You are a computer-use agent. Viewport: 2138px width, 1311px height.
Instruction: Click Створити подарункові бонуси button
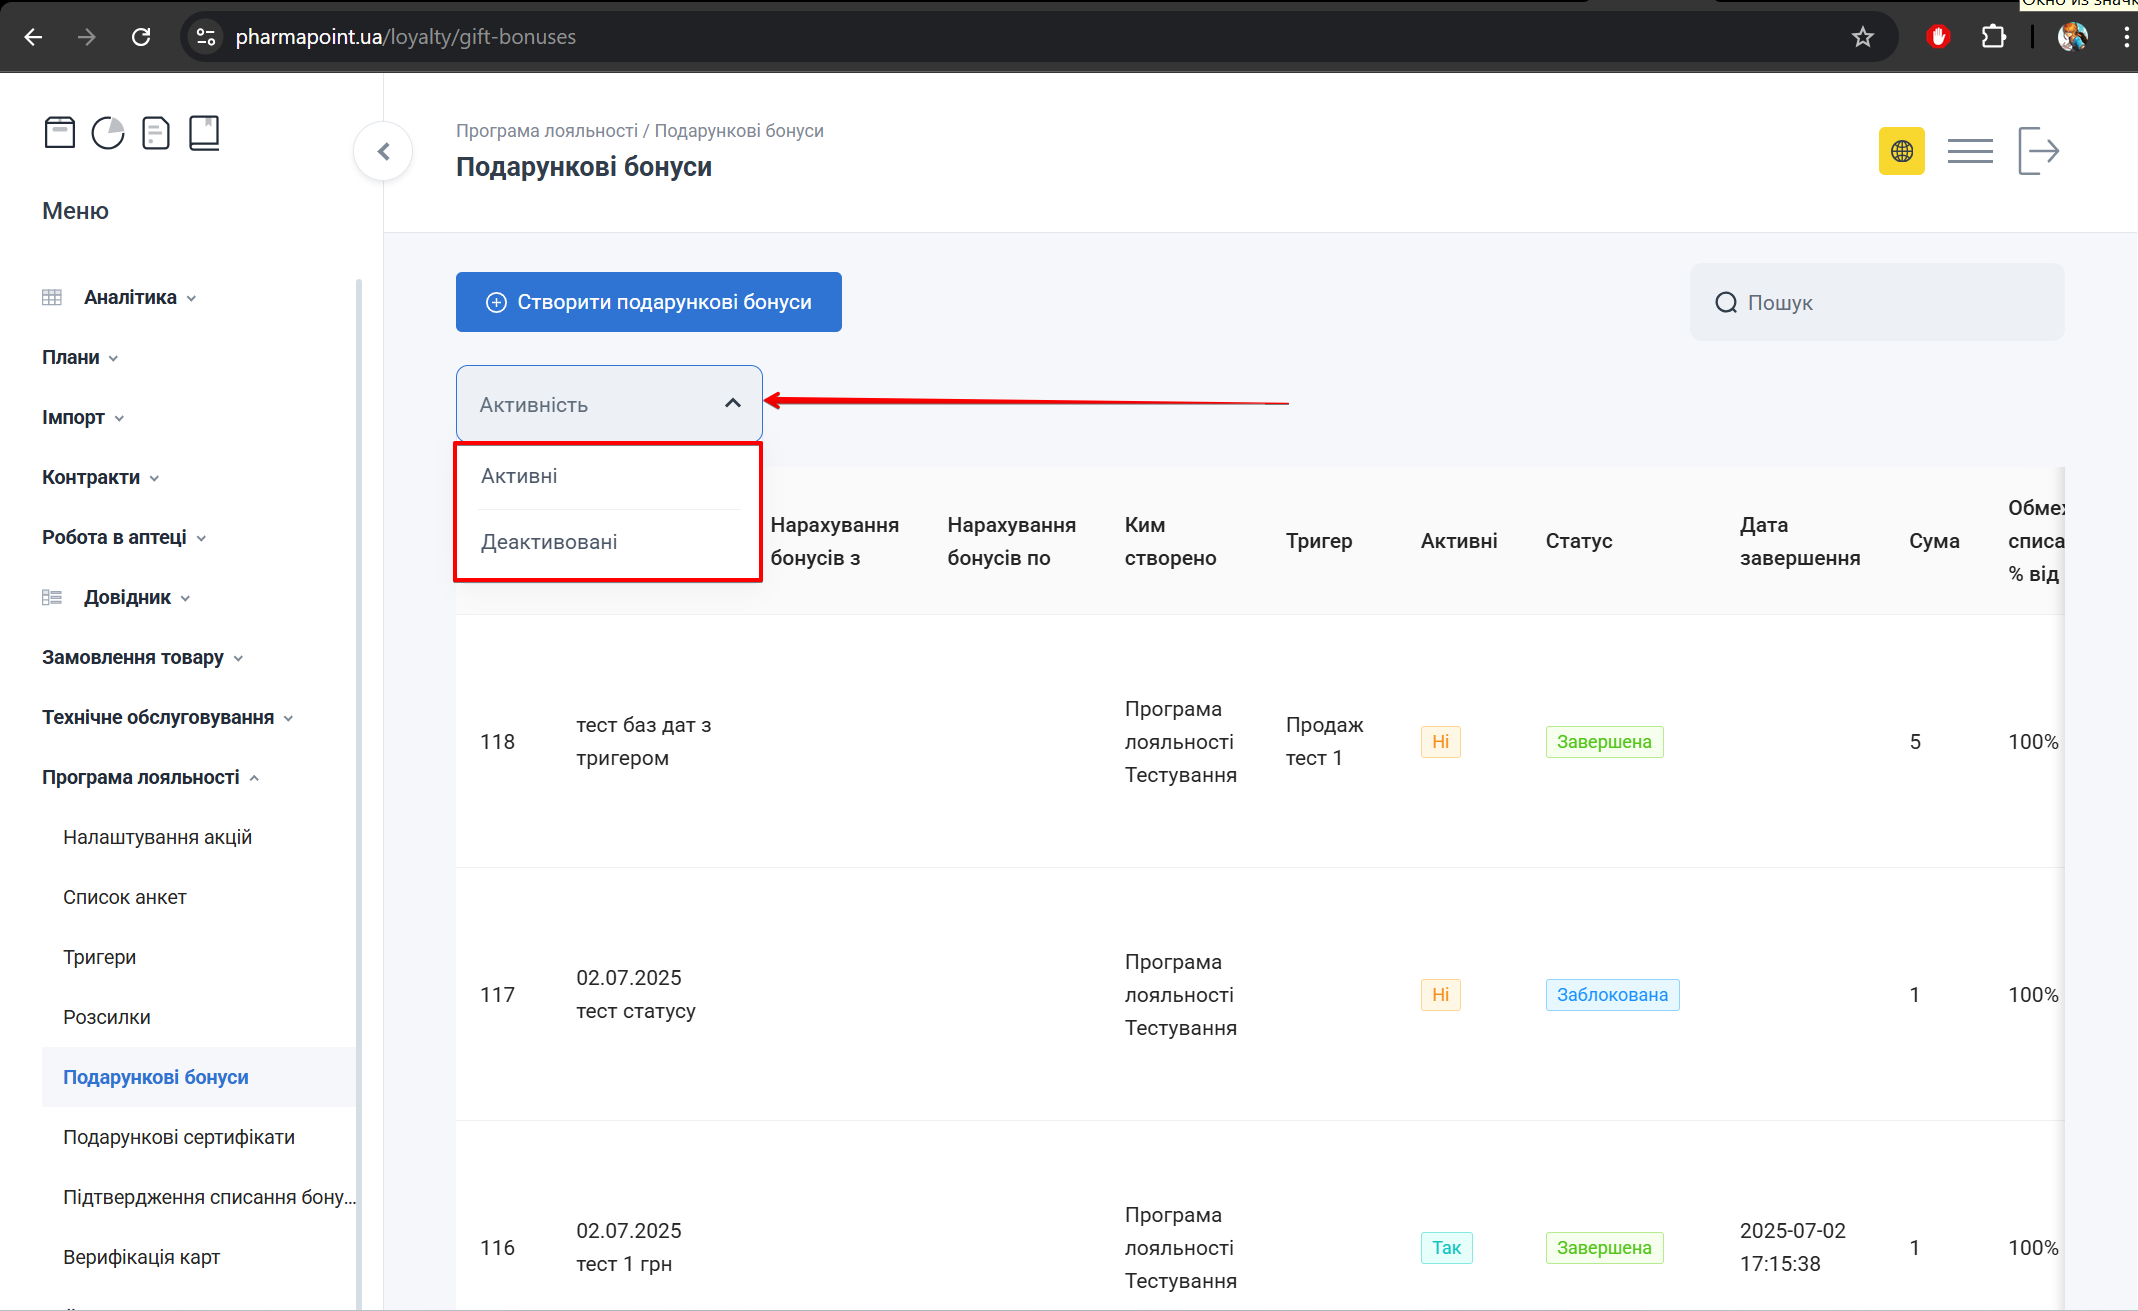(649, 302)
